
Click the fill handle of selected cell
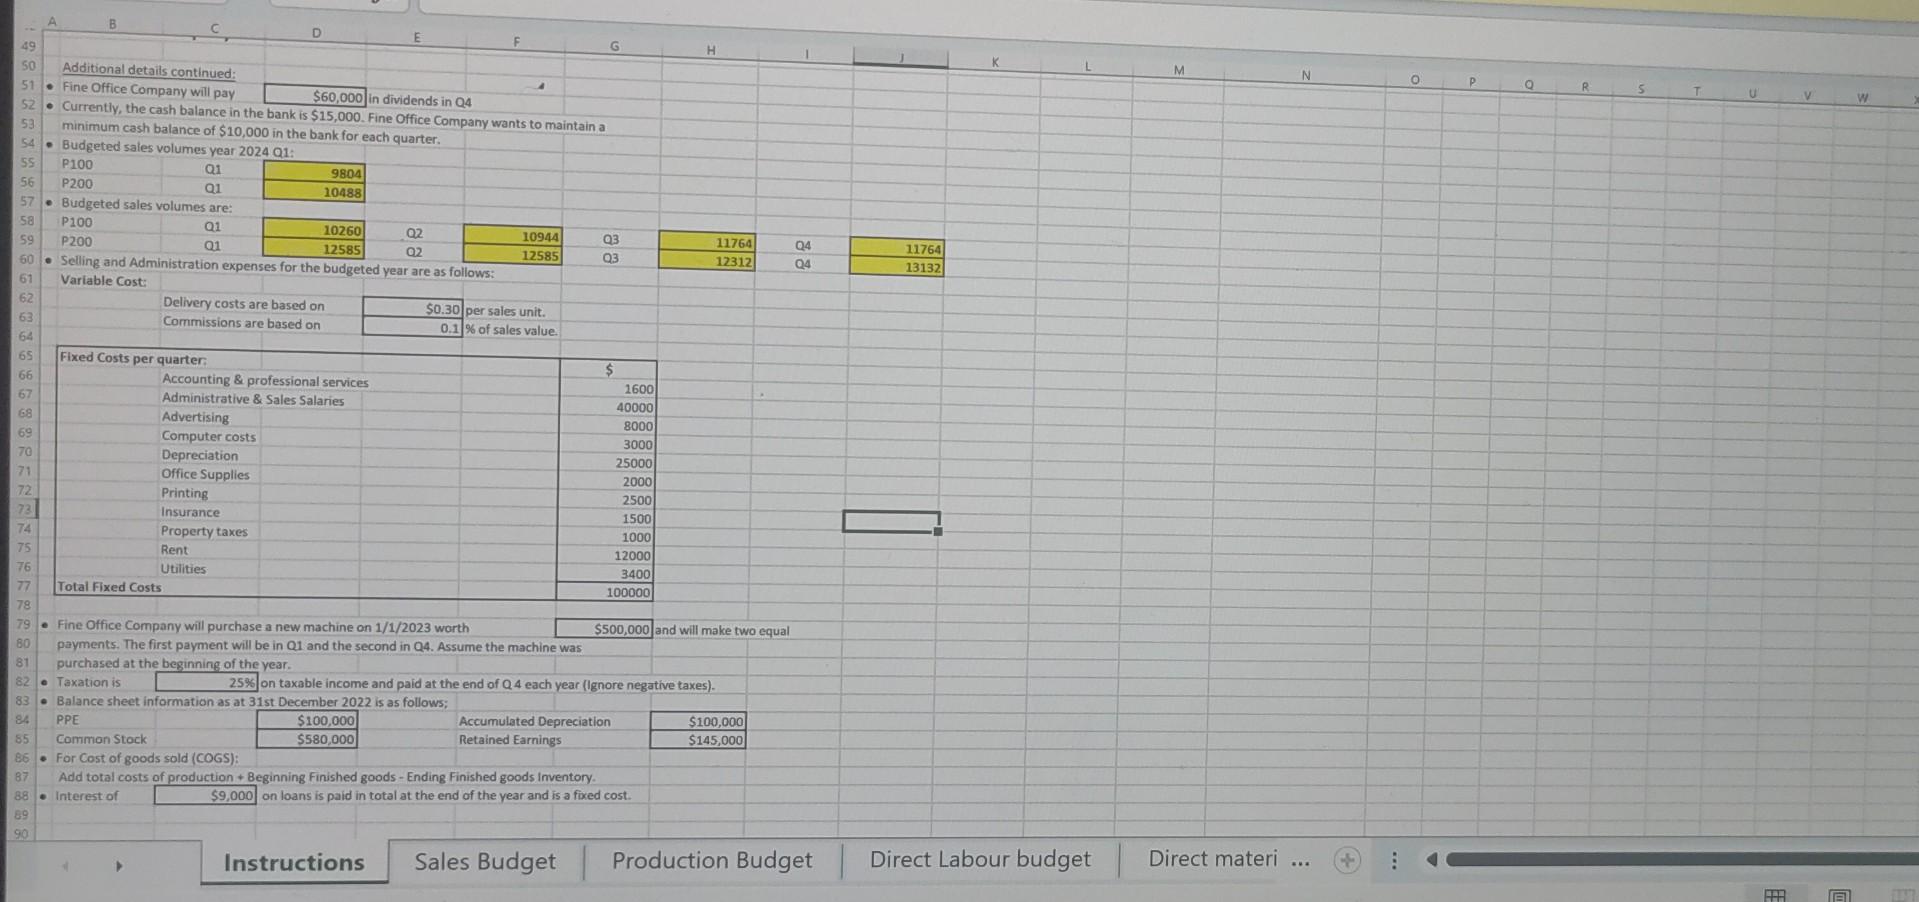tap(938, 531)
